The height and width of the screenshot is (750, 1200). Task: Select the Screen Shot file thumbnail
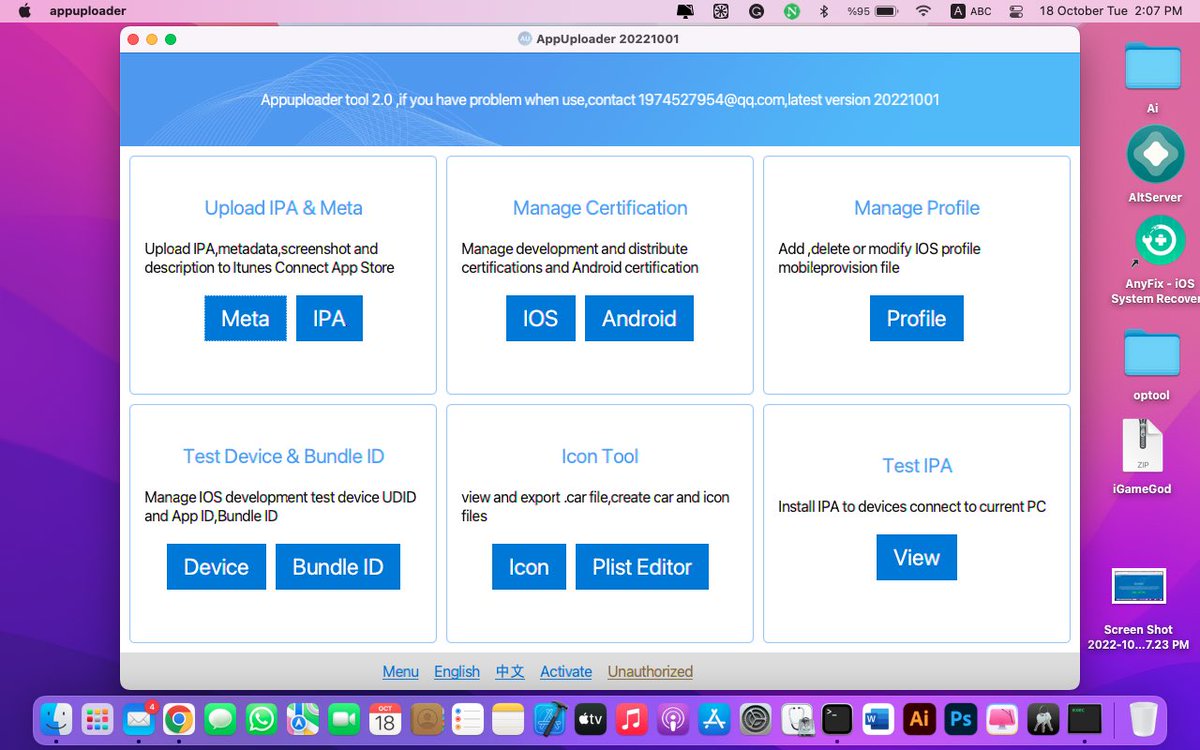(1139, 587)
